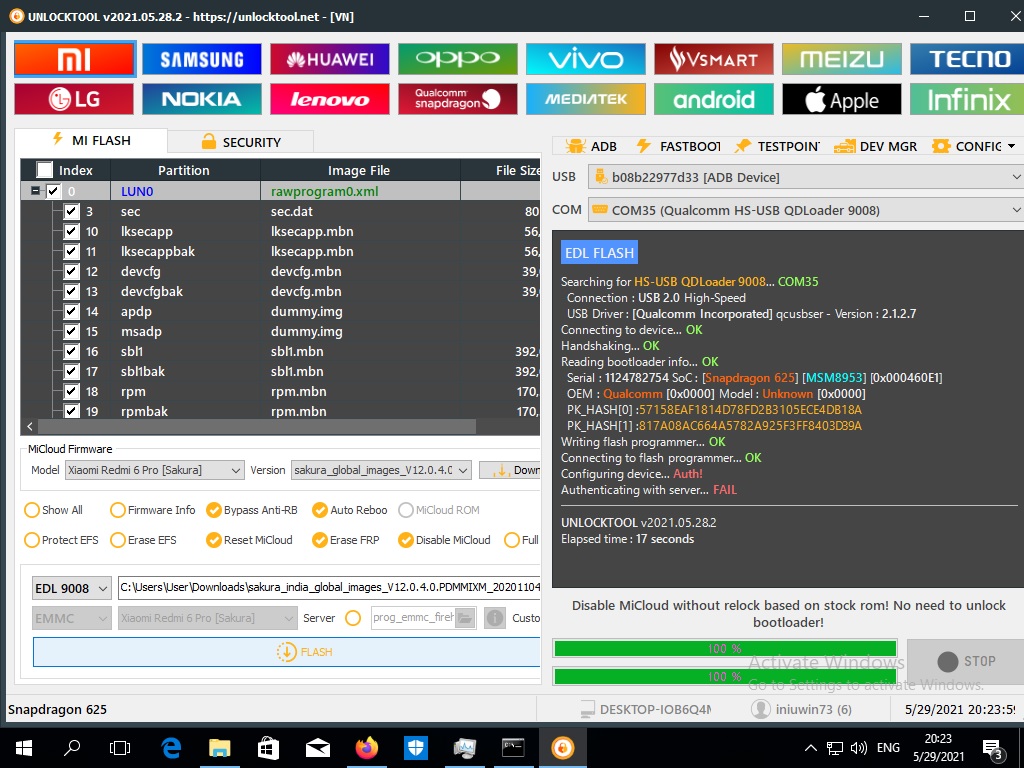Open the firmware Version dropdown

tap(381, 470)
